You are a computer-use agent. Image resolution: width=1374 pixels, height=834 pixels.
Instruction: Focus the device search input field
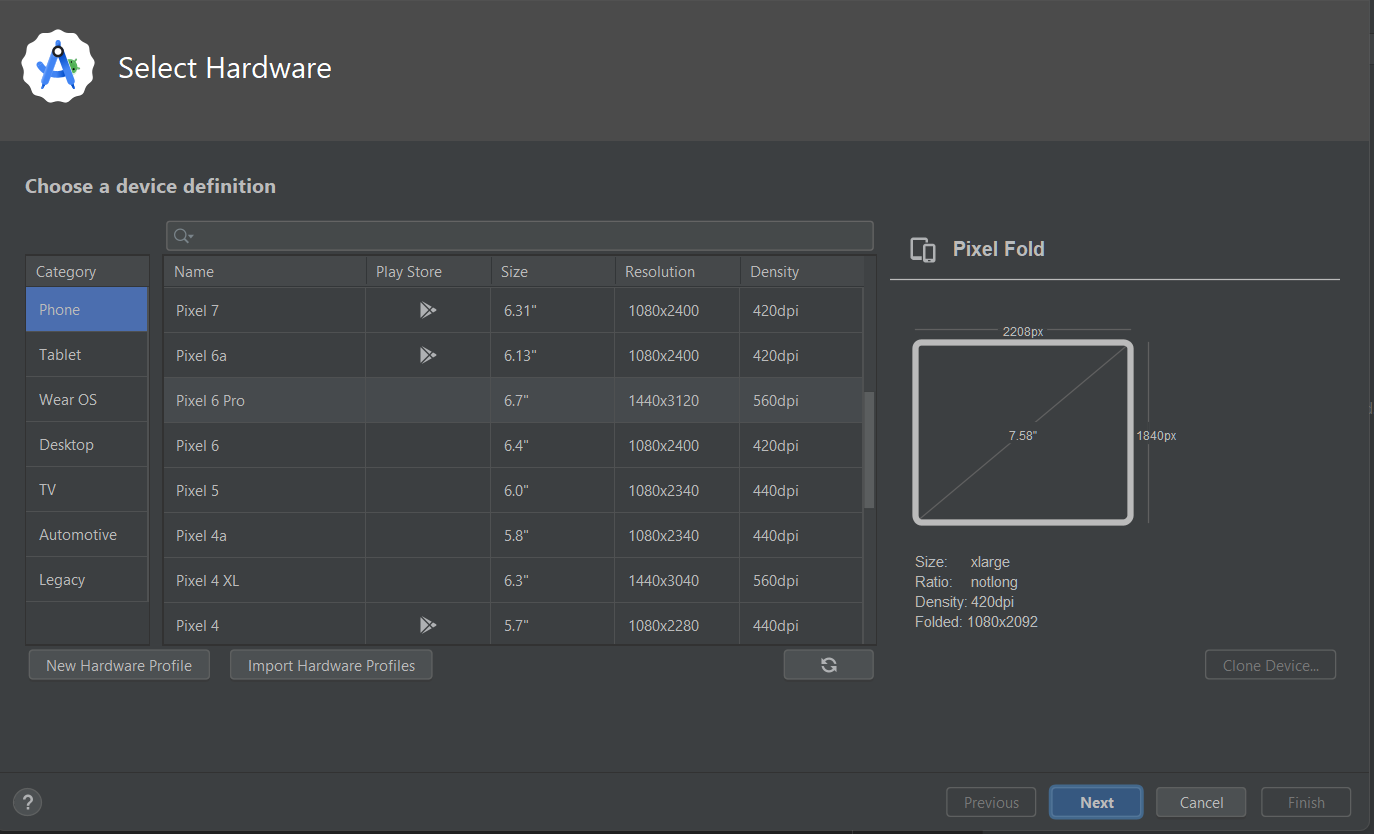(x=530, y=236)
